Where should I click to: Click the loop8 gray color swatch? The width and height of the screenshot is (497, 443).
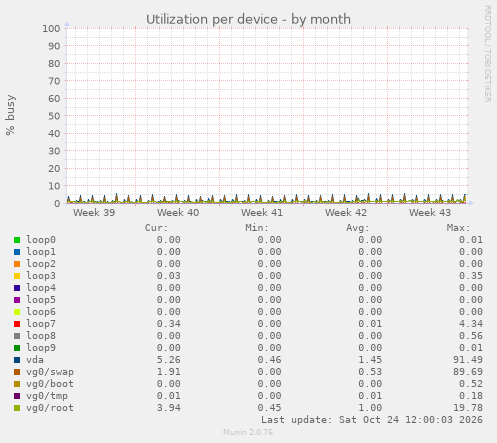coord(17,336)
